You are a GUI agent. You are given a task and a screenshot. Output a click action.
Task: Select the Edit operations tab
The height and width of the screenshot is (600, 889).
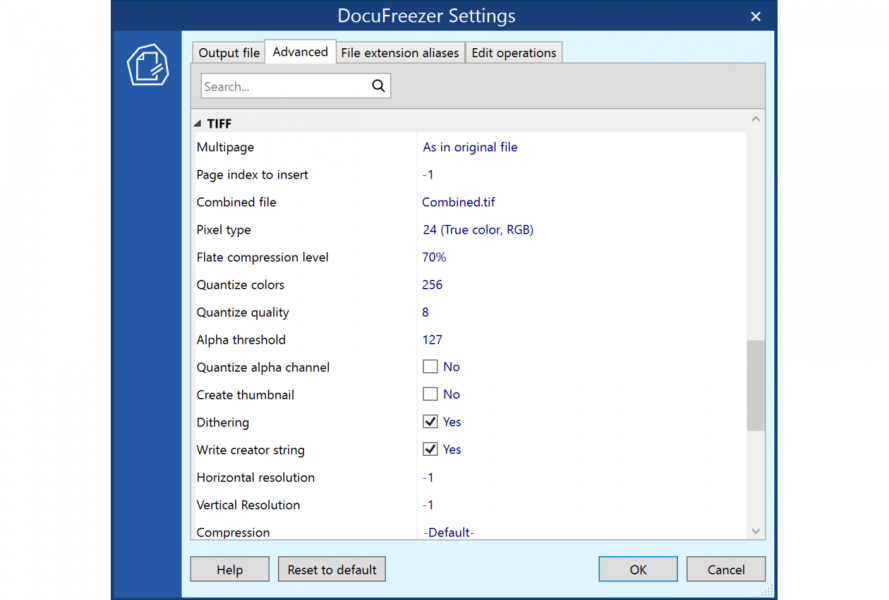coord(513,52)
